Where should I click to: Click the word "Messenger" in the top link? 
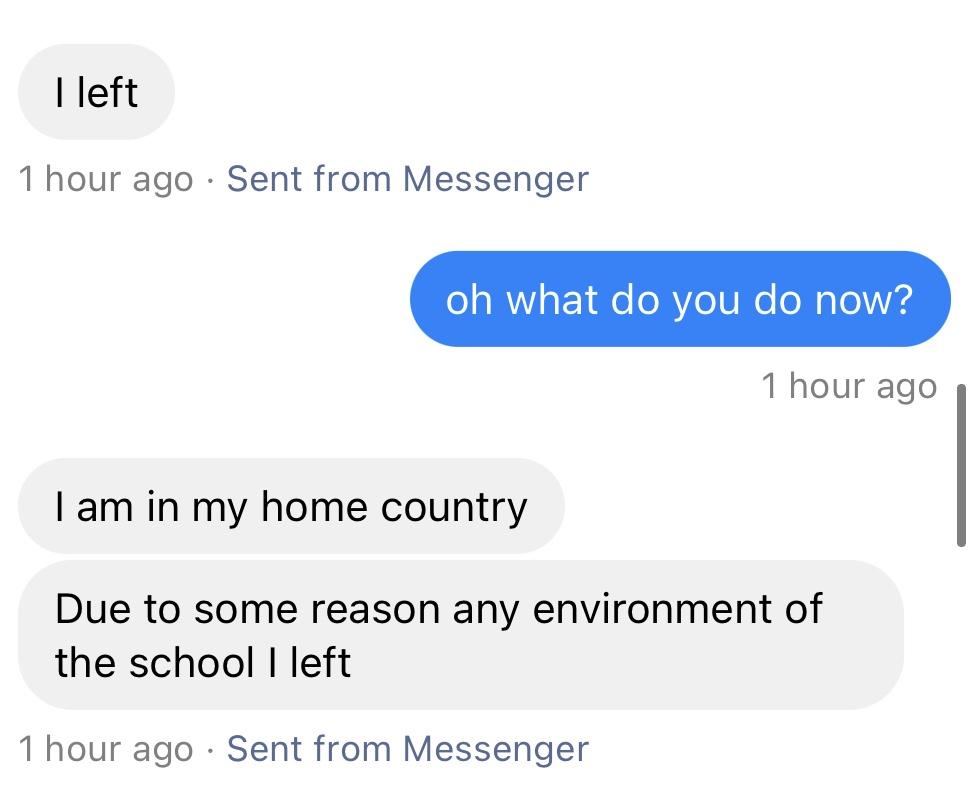pyautogui.click(x=496, y=179)
